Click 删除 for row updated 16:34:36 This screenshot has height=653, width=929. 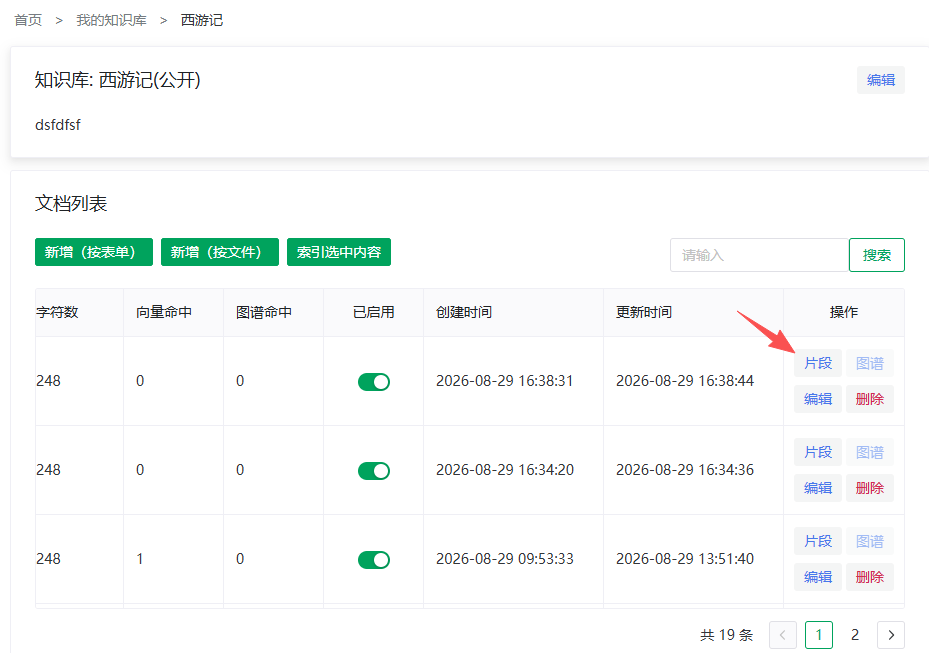870,488
